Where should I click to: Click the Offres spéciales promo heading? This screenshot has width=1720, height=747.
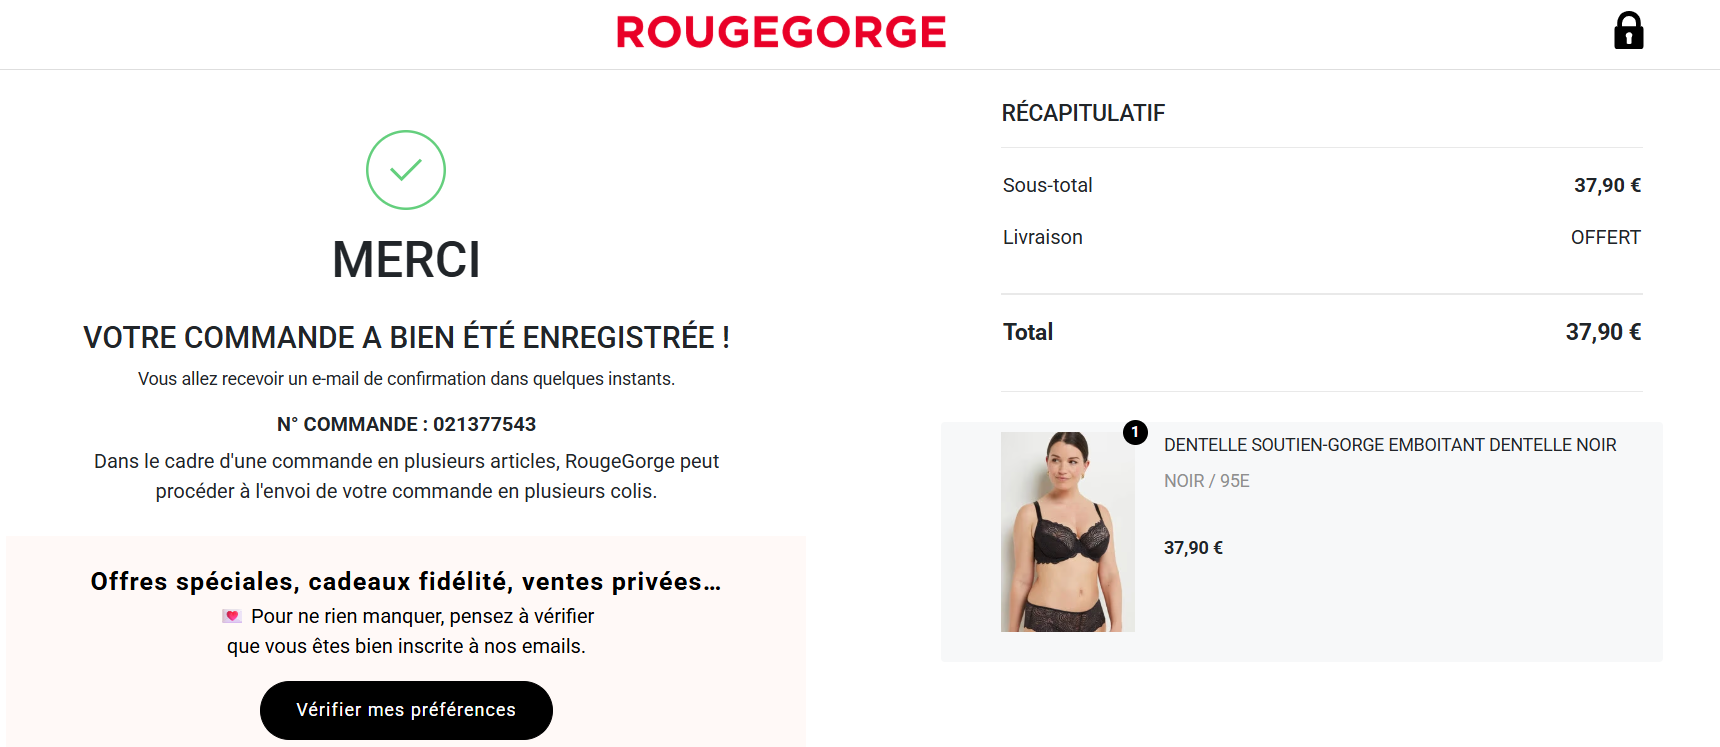(x=406, y=582)
